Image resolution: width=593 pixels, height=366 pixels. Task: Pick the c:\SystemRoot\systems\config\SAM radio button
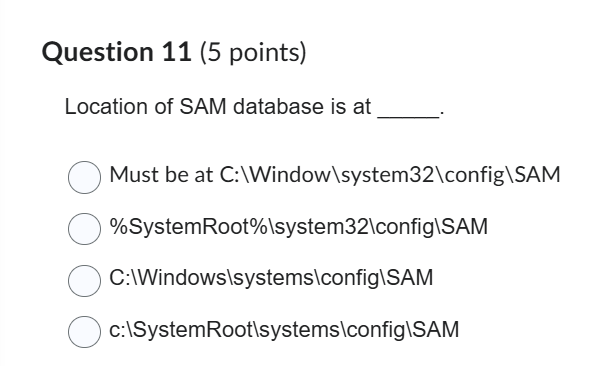84,332
